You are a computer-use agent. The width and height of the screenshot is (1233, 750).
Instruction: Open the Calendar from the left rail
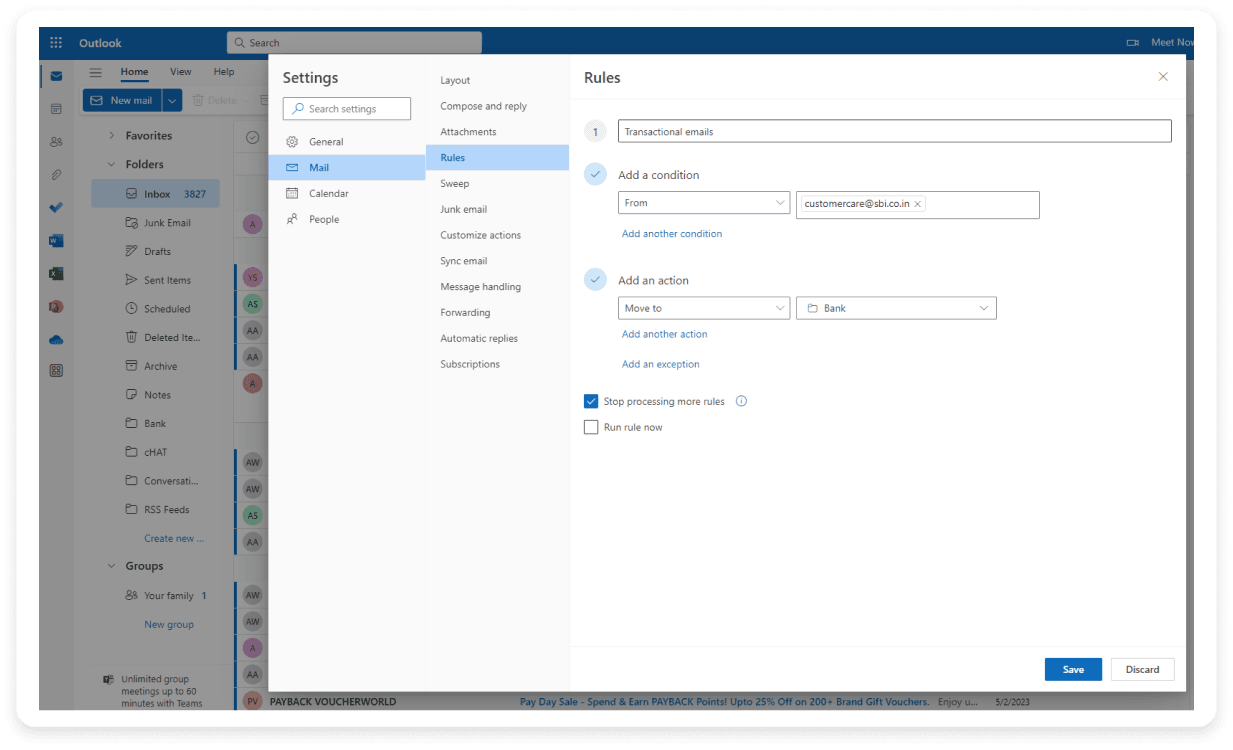(55, 108)
